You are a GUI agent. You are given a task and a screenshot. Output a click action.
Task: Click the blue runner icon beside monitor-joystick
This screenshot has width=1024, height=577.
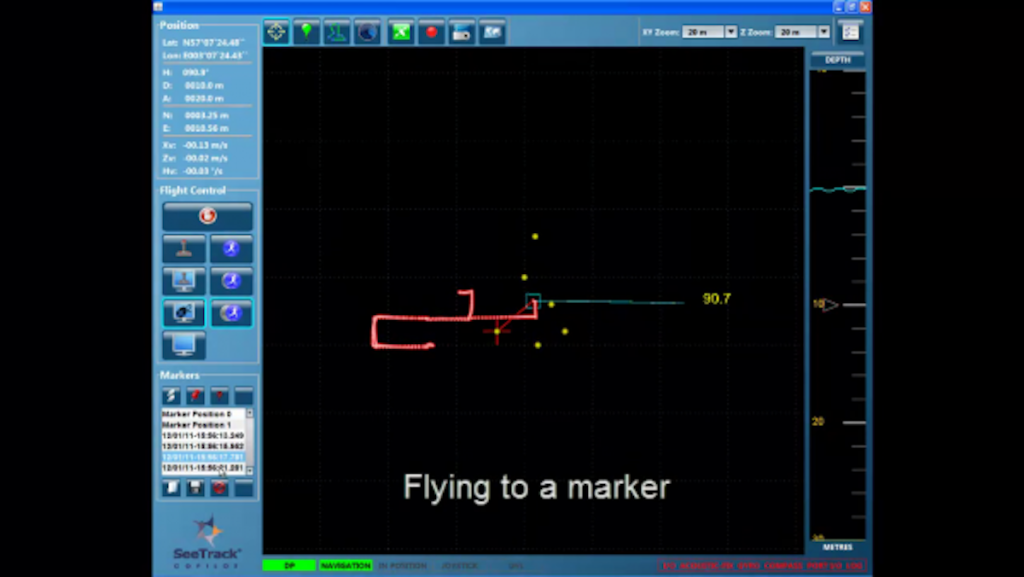click(x=231, y=281)
